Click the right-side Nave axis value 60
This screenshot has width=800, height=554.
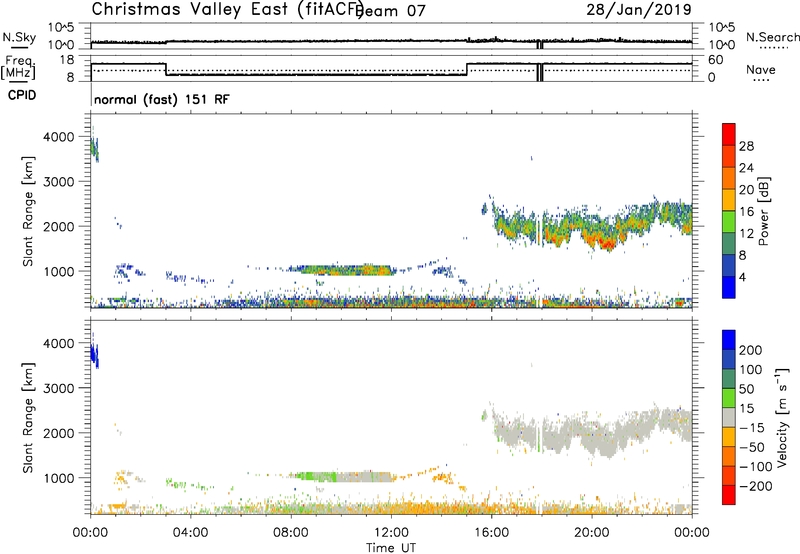(x=715, y=60)
